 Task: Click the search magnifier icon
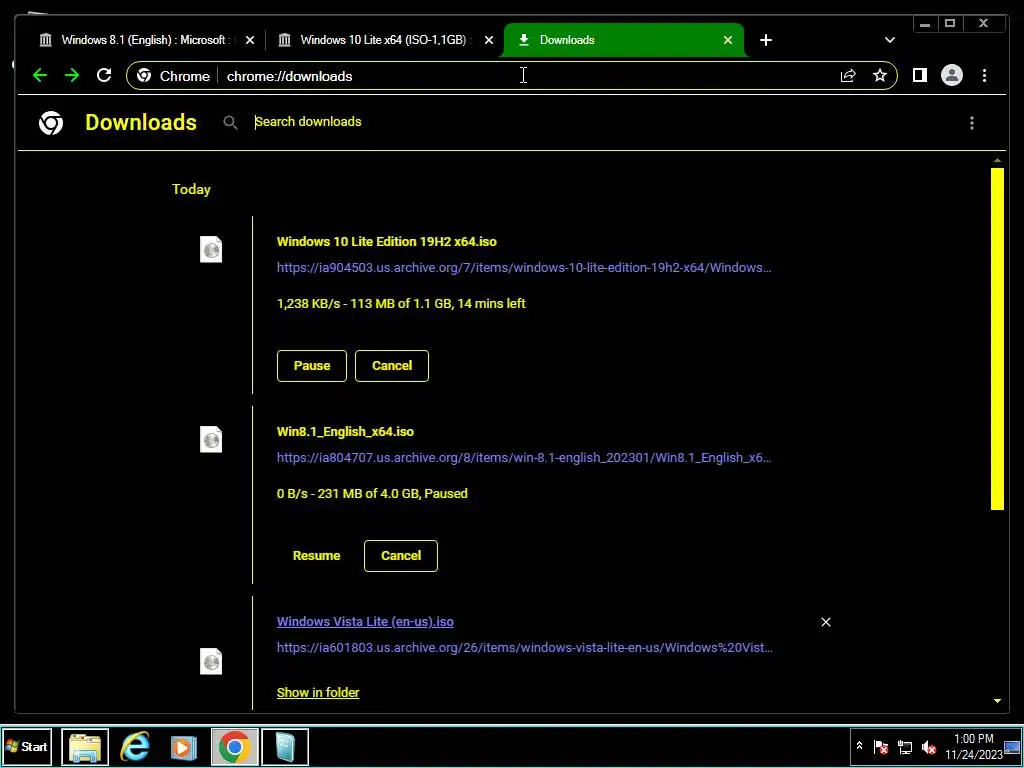pyautogui.click(x=230, y=122)
